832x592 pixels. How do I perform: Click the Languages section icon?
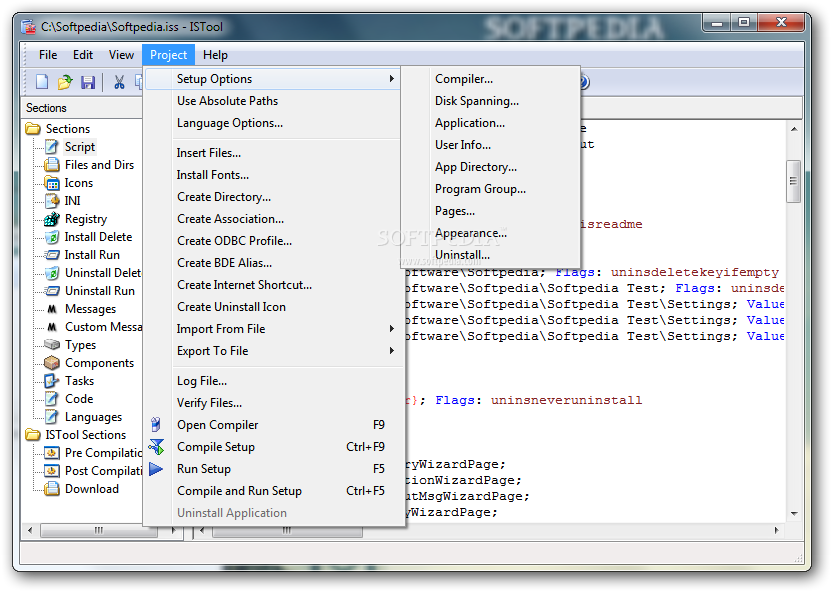51,417
